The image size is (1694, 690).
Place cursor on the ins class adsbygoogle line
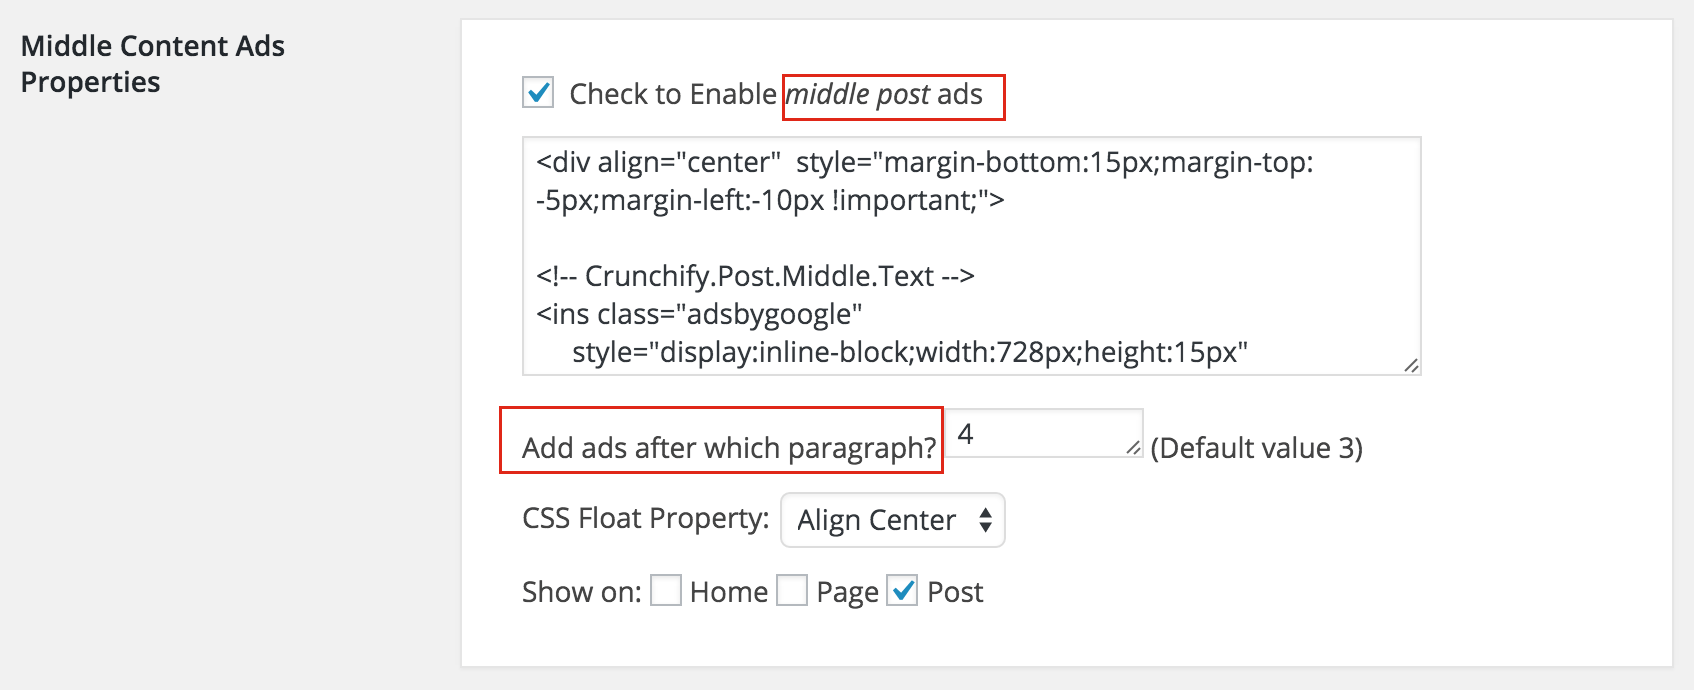699,314
